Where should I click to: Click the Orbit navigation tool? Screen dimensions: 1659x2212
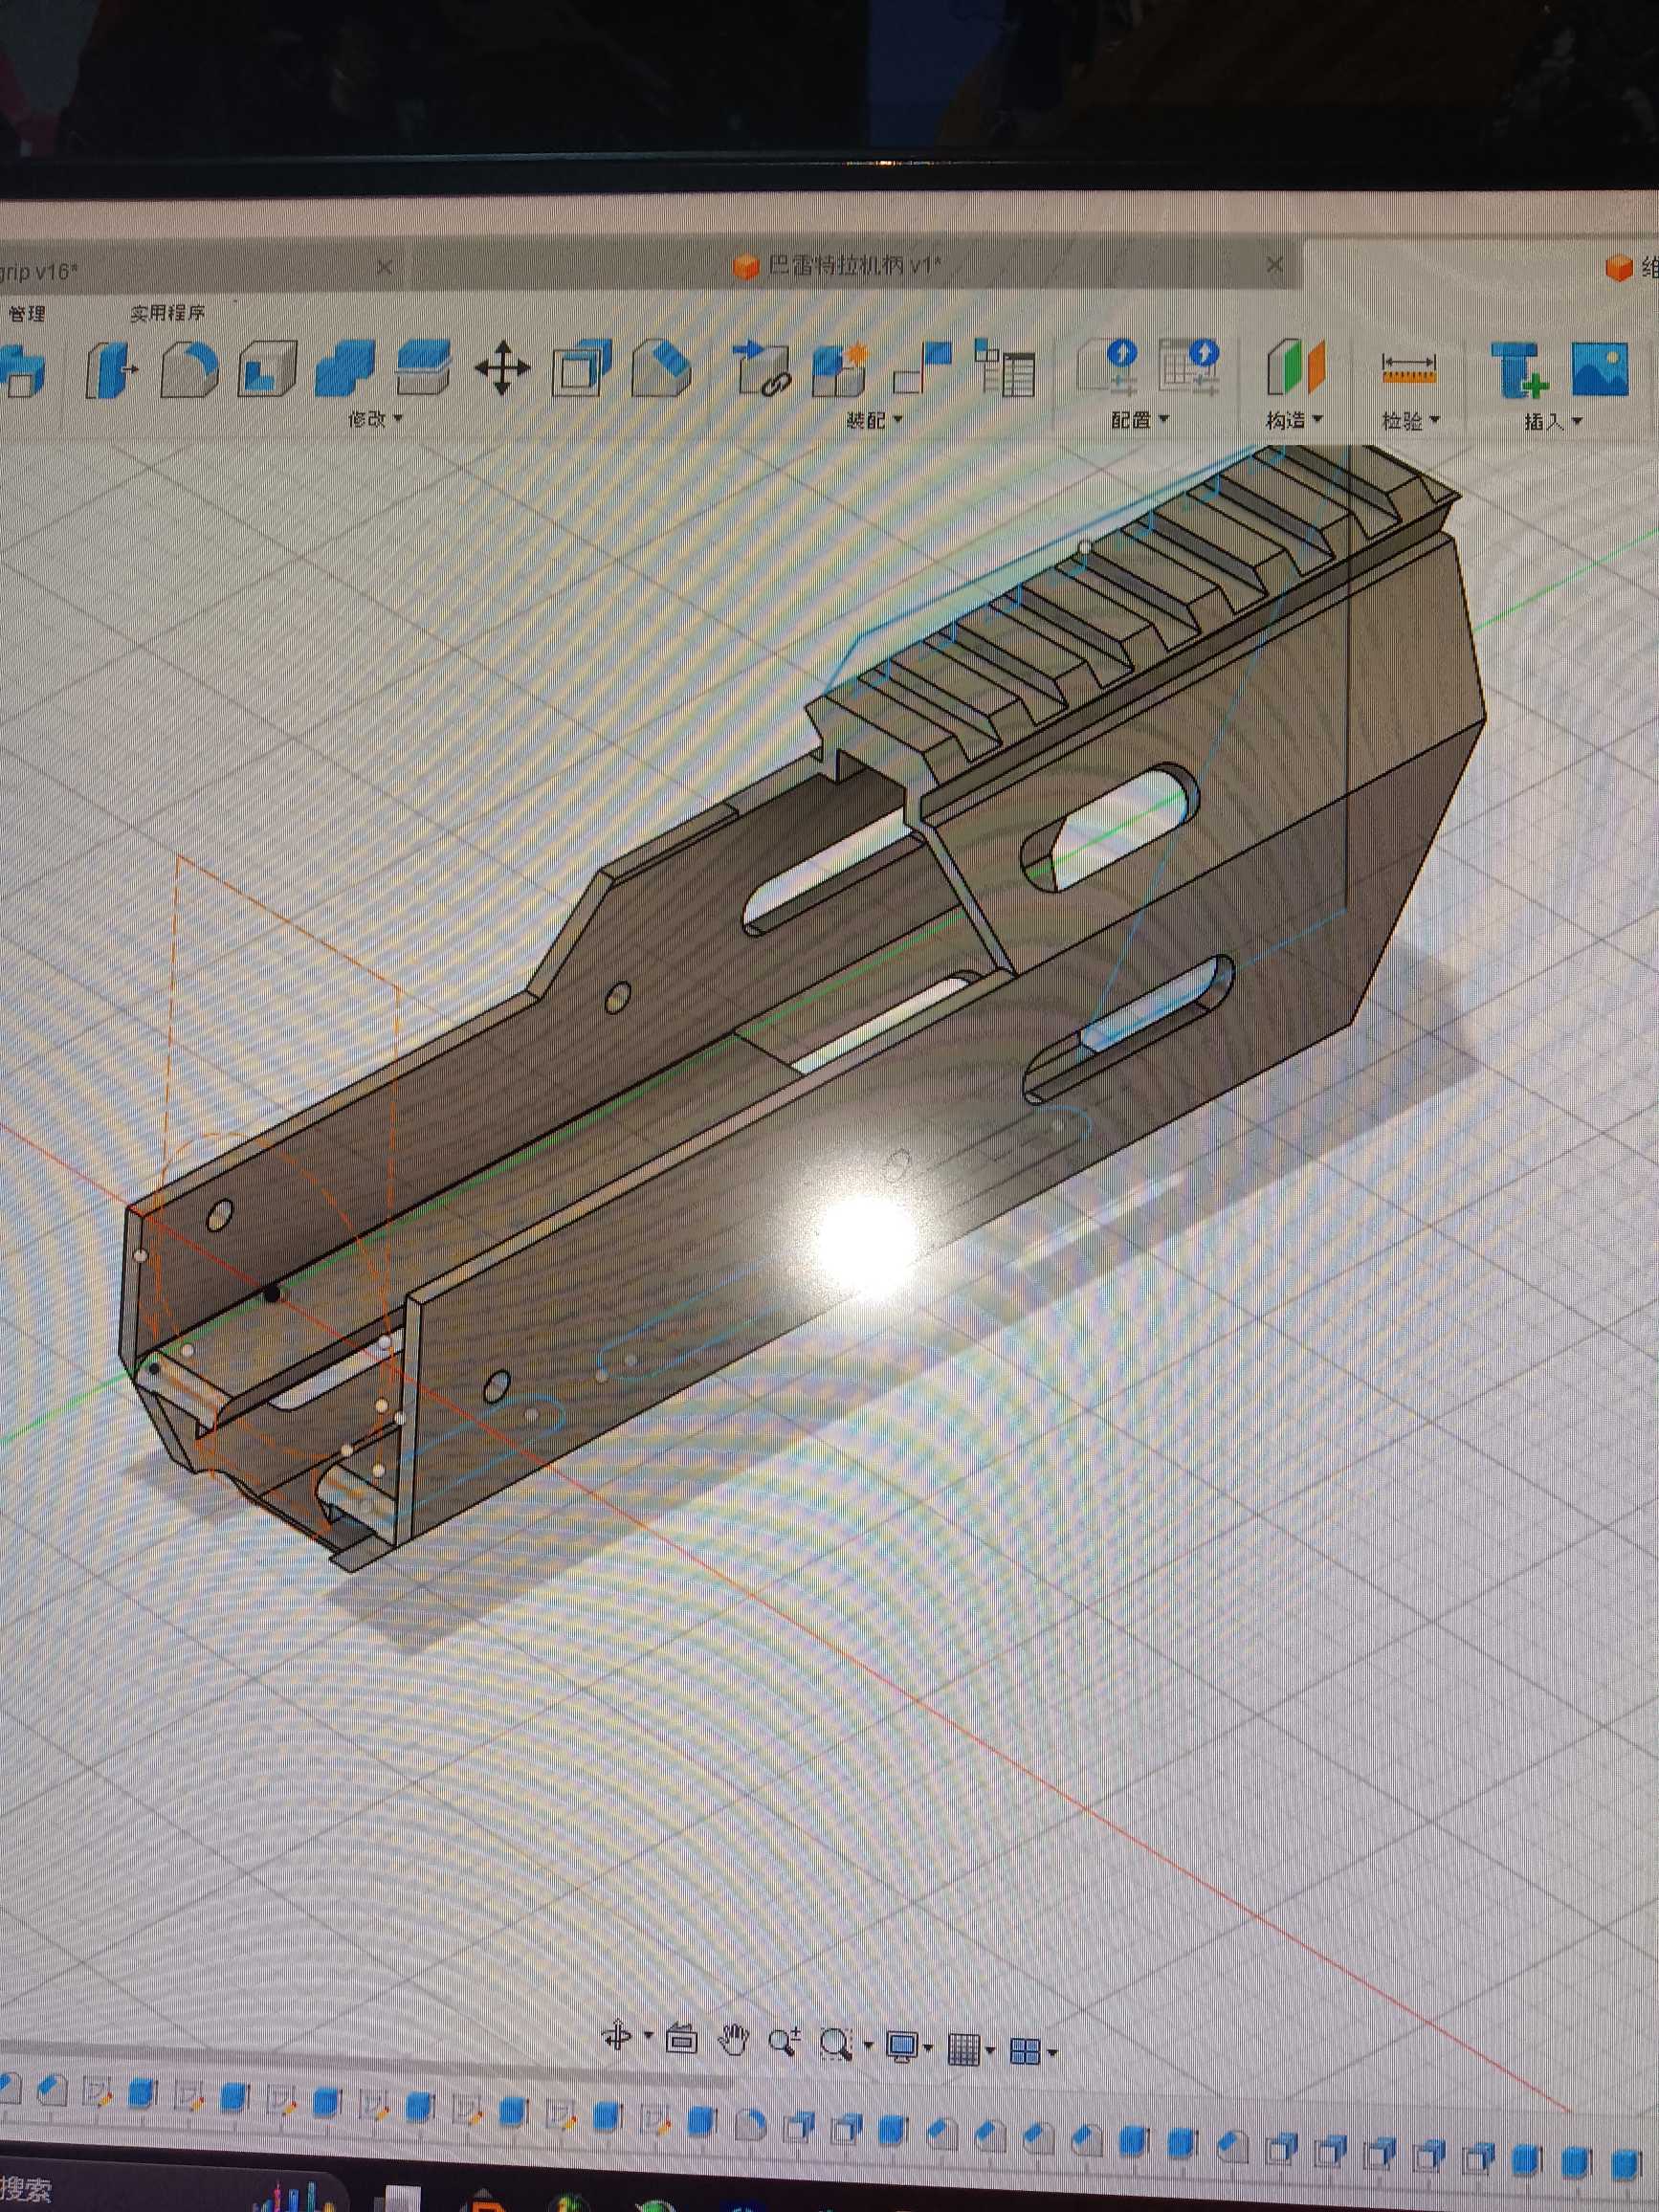pos(617,2036)
